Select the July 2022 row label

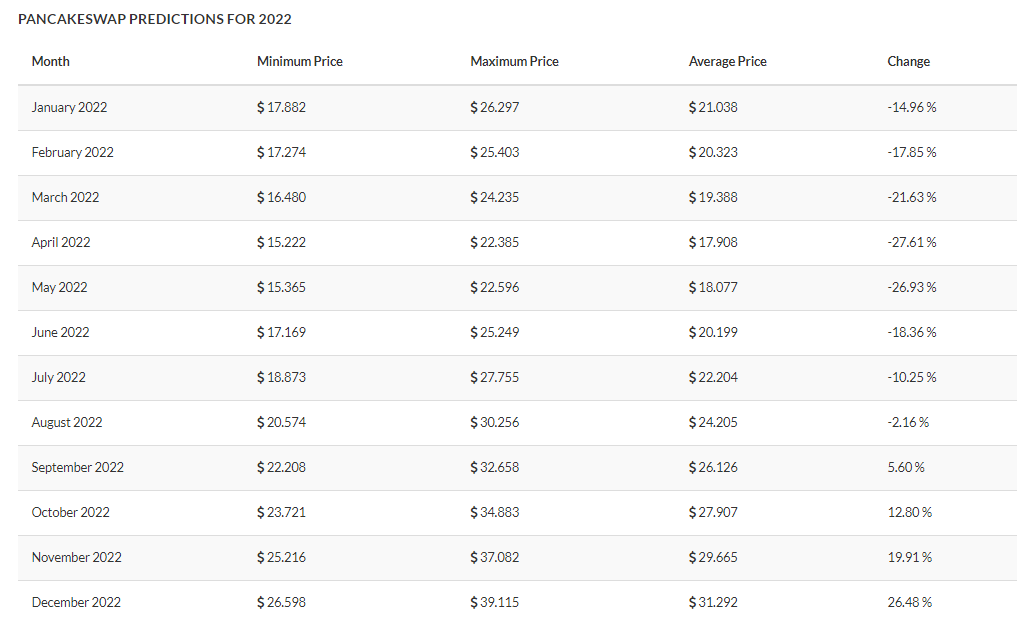(x=59, y=377)
